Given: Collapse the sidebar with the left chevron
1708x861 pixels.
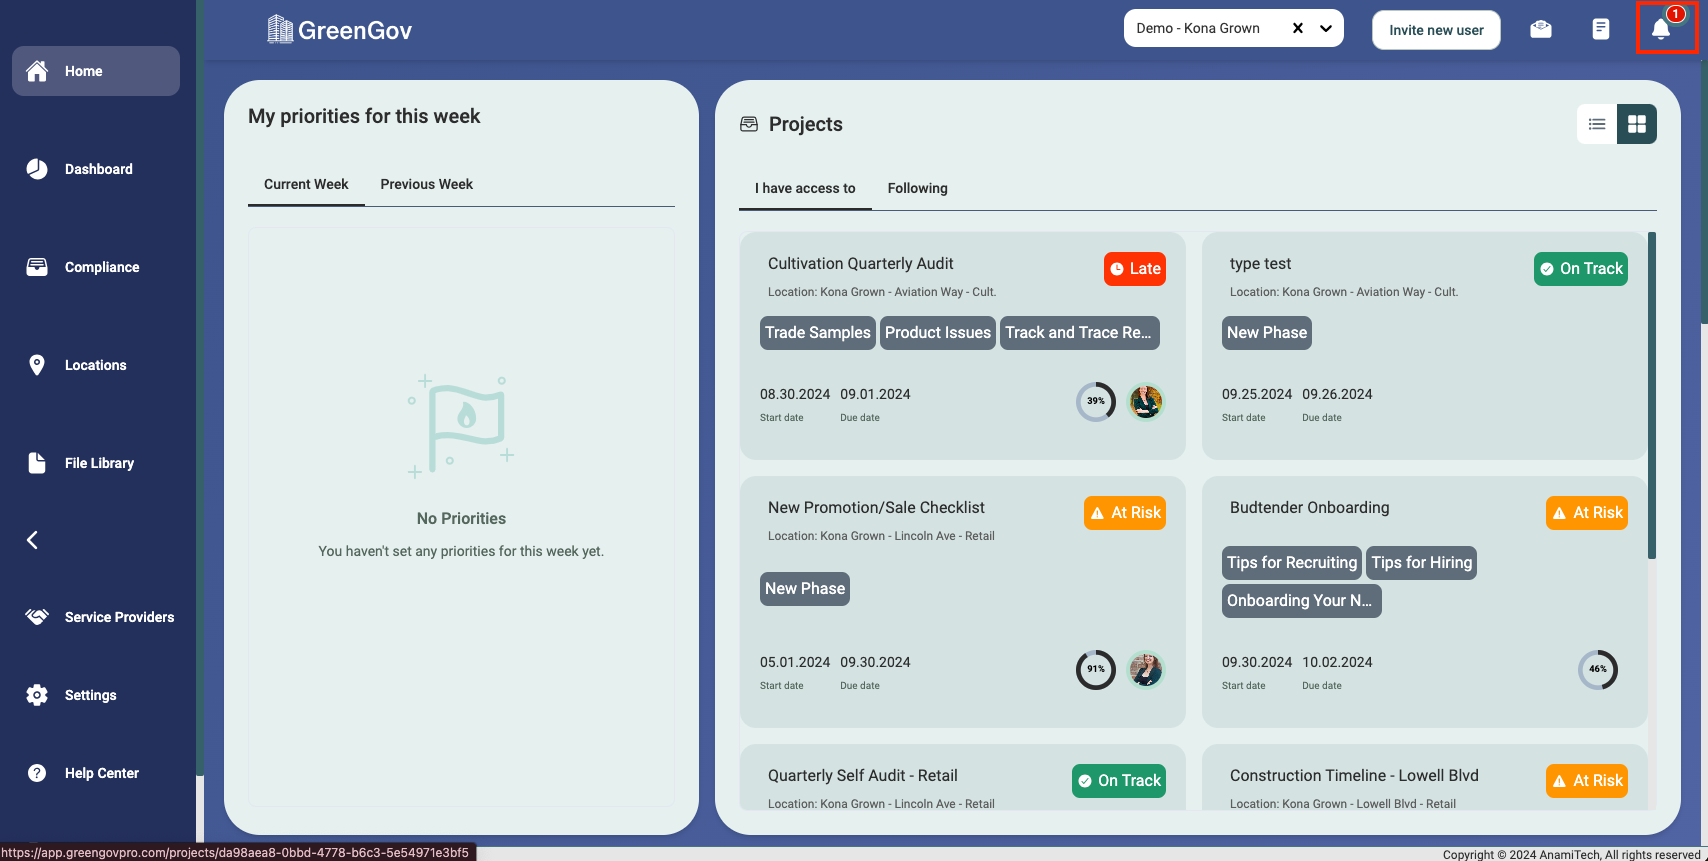Looking at the screenshot, I should tap(33, 540).
